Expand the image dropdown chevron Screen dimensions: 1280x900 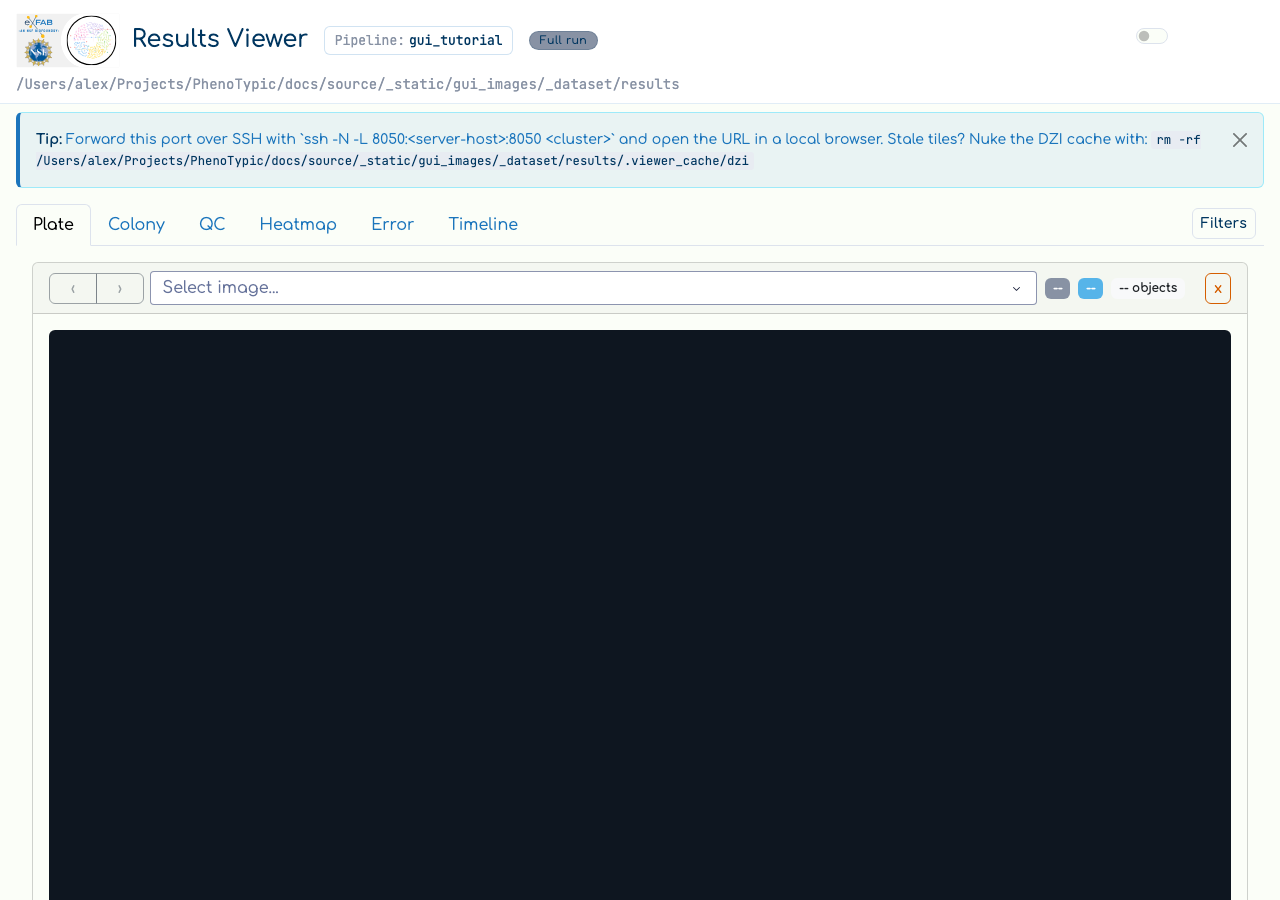coord(1016,288)
